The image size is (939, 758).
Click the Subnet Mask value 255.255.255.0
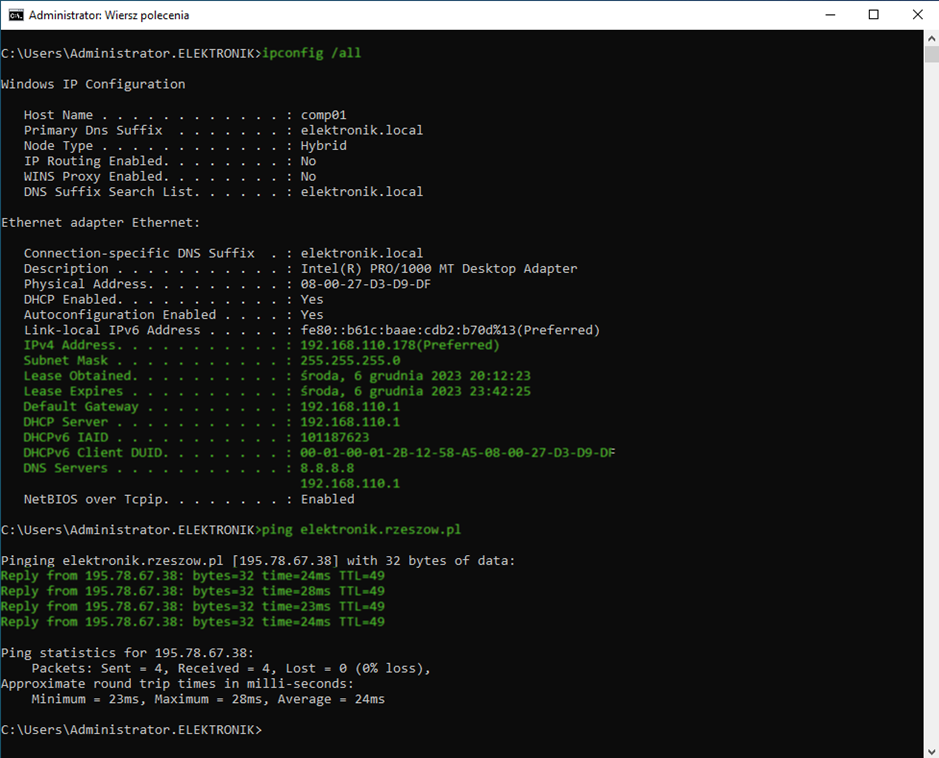[350, 360]
